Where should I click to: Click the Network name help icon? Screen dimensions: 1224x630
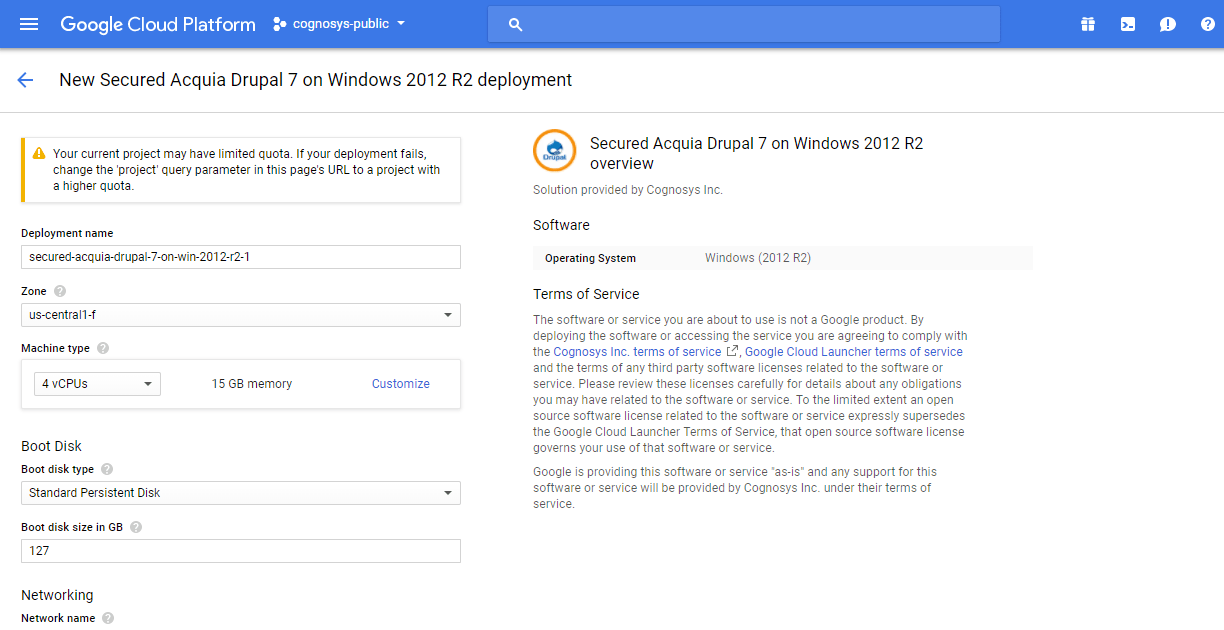[108, 618]
